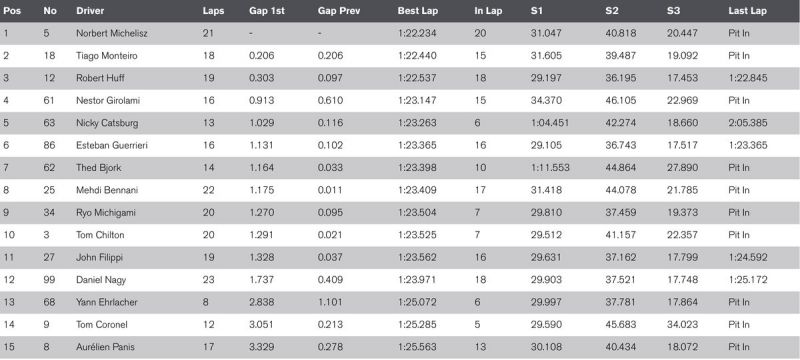This screenshot has width=800, height=360.
Task: Select Yann Ehrlacher's Pit In status
Action: coord(739,302)
